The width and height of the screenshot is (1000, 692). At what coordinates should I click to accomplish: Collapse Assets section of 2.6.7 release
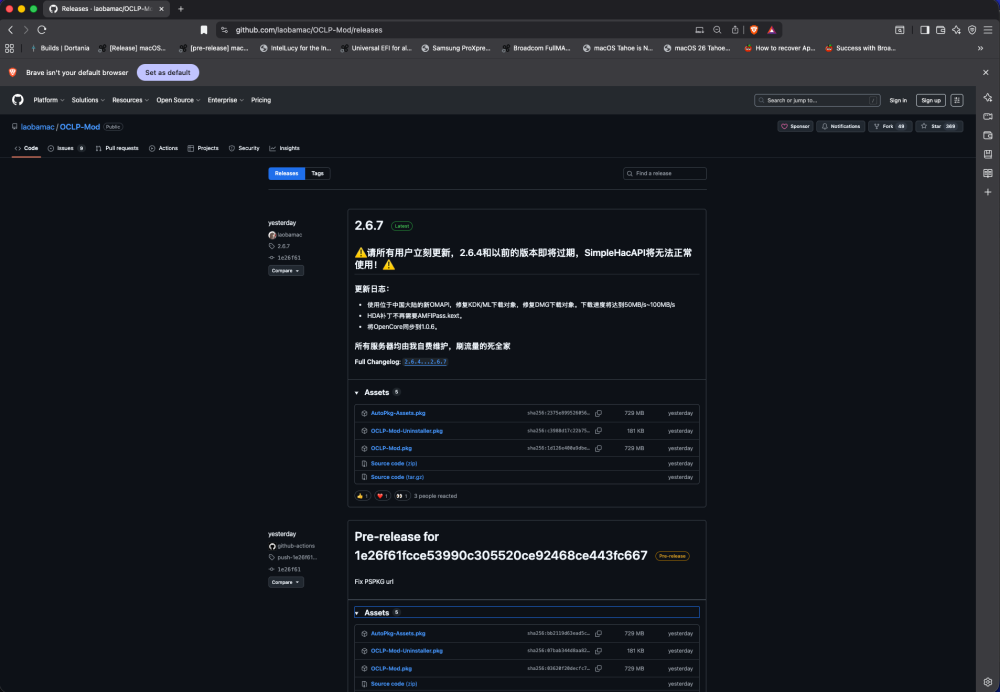coord(377,392)
